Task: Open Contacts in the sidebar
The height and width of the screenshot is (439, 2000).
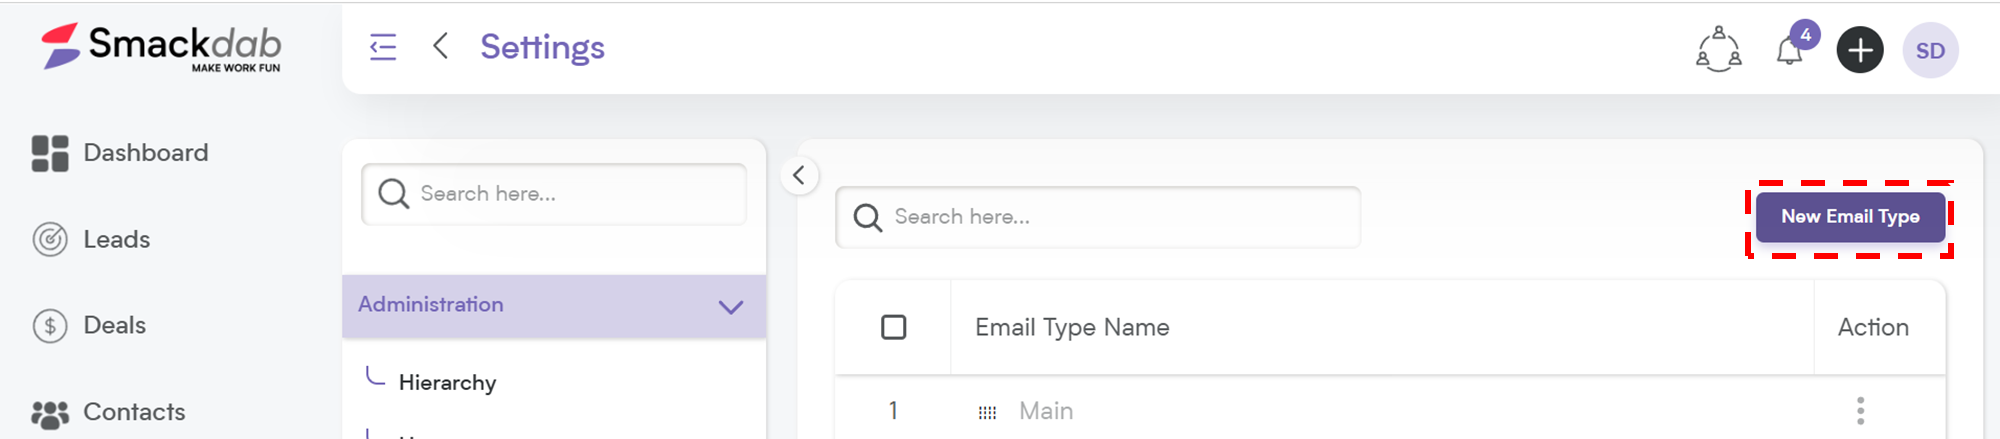Action: pyautogui.click(x=108, y=412)
